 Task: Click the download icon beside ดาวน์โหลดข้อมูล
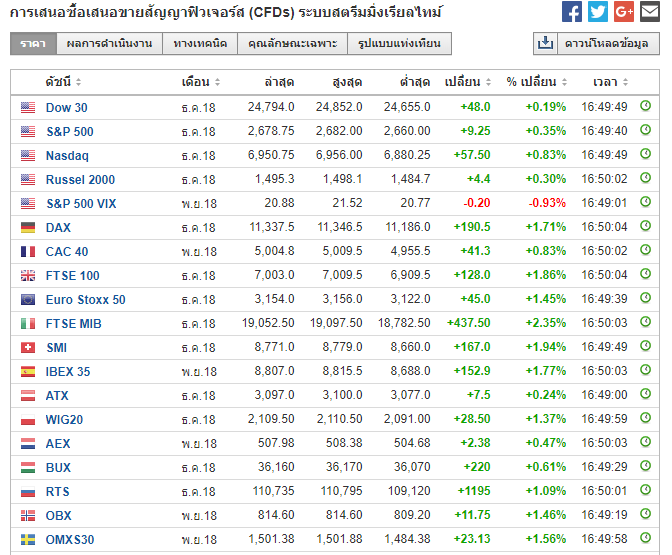(545, 43)
